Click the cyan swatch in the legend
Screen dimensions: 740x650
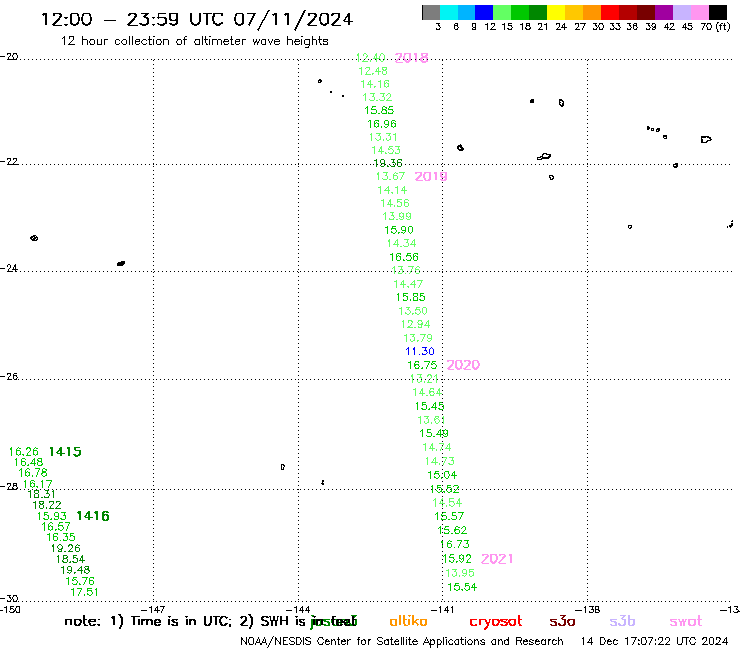point(449,12)
